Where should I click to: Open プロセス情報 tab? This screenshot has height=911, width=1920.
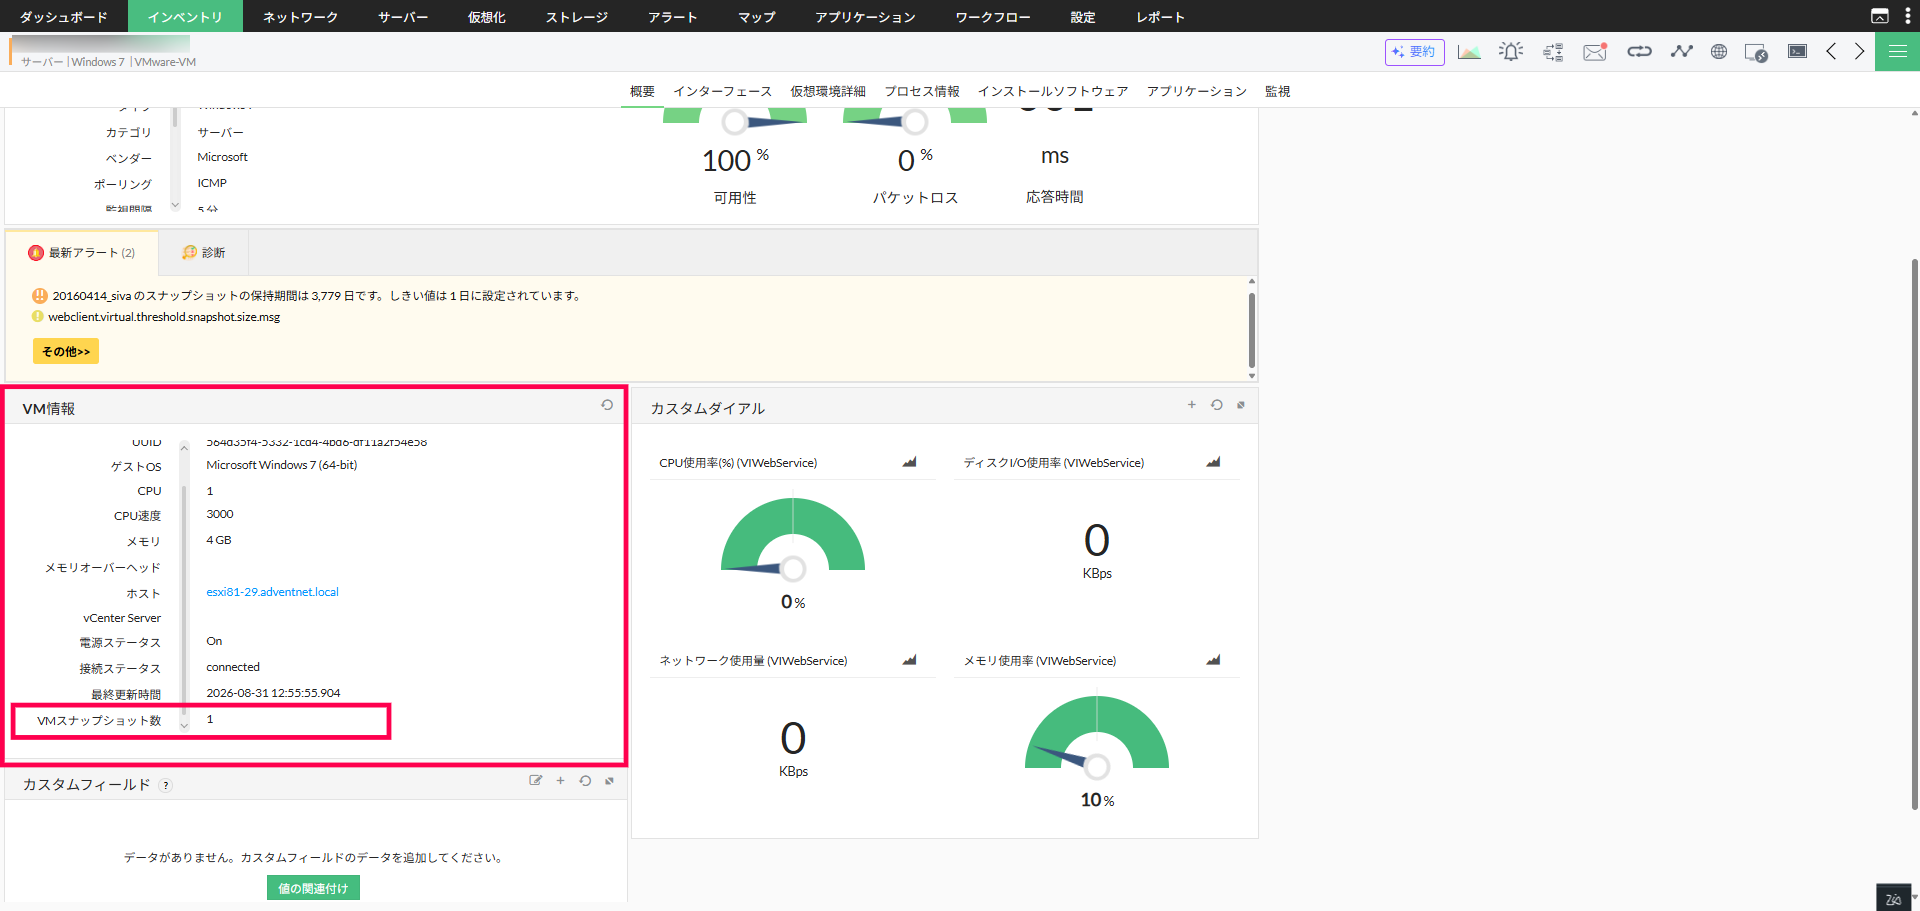point(922,91)
